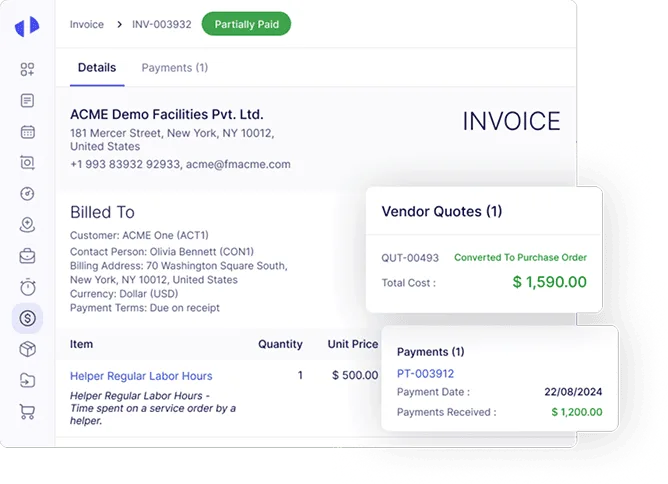
Task: Click the Unit Price column header
Action: click(x=353, y=344)
